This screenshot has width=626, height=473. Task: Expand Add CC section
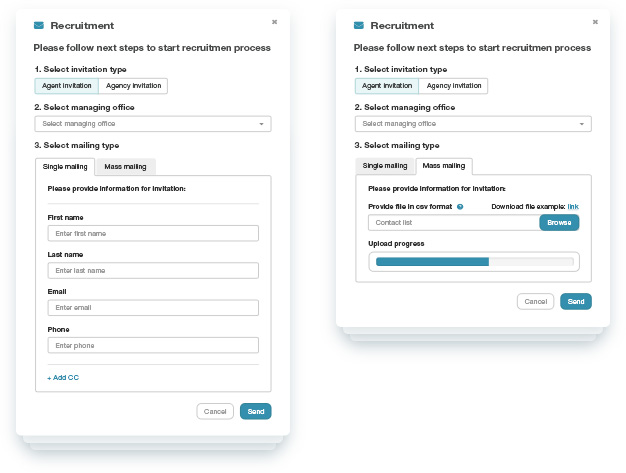pos(63,378)
